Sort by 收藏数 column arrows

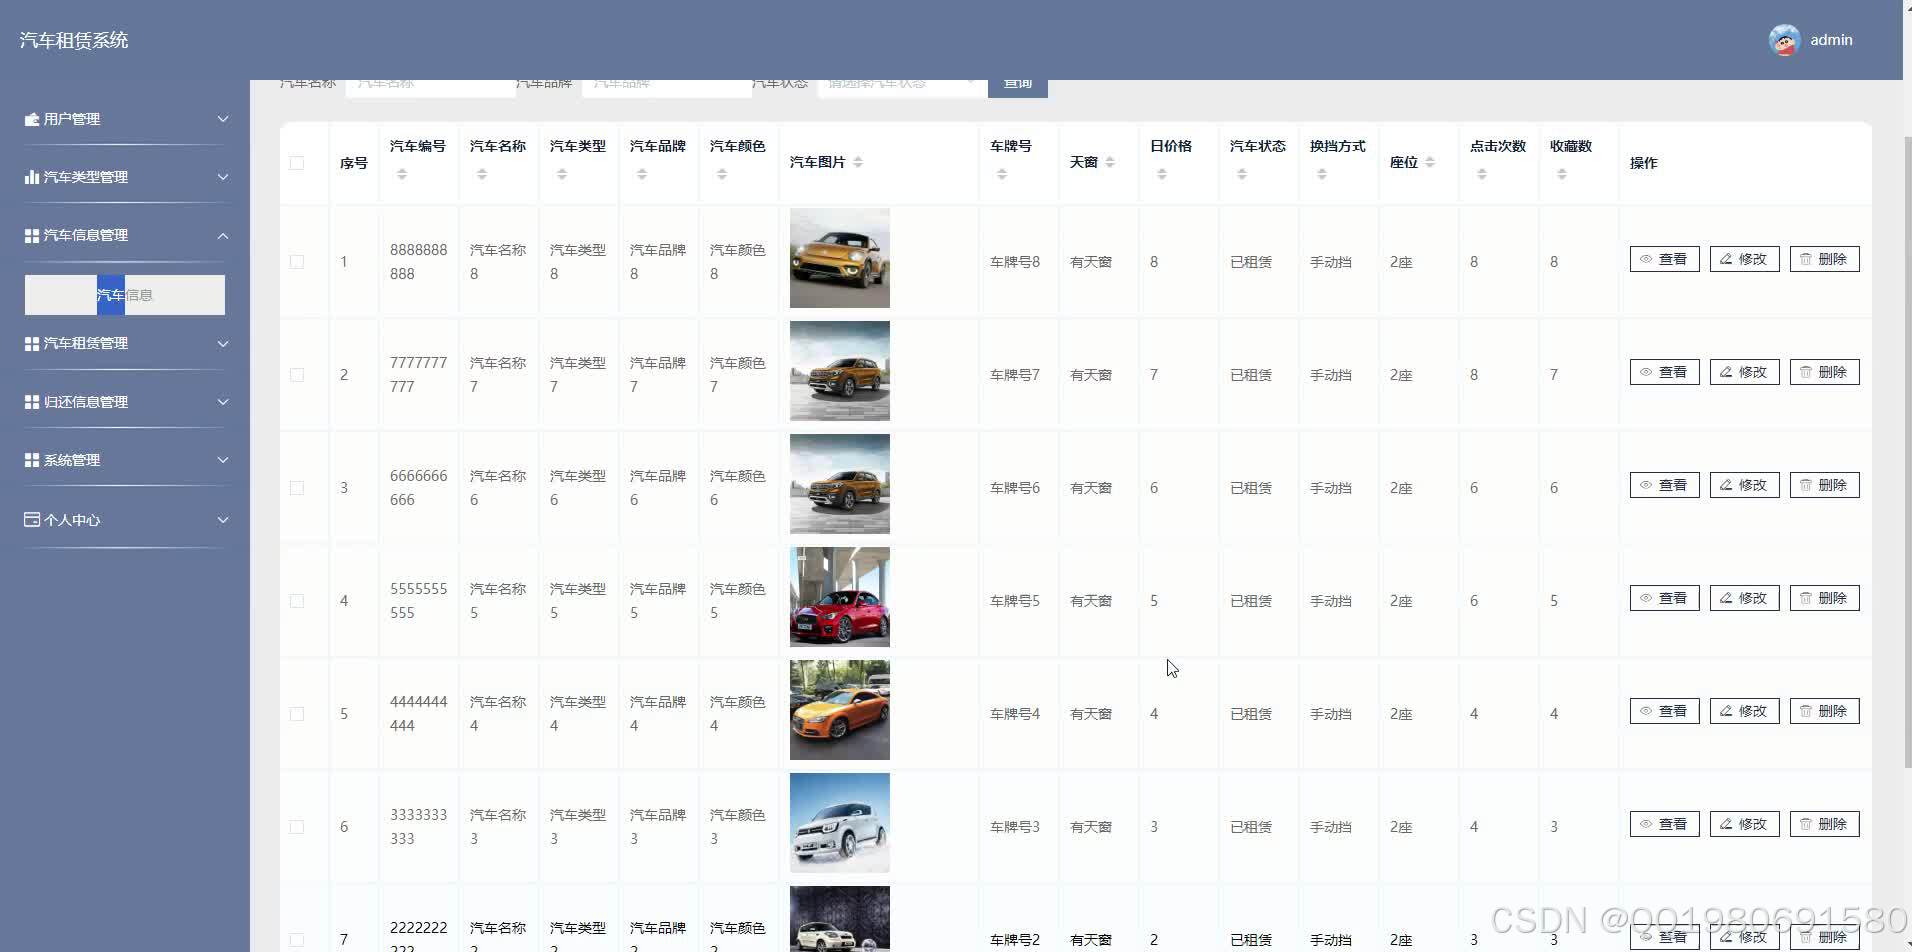(1562, 174)
